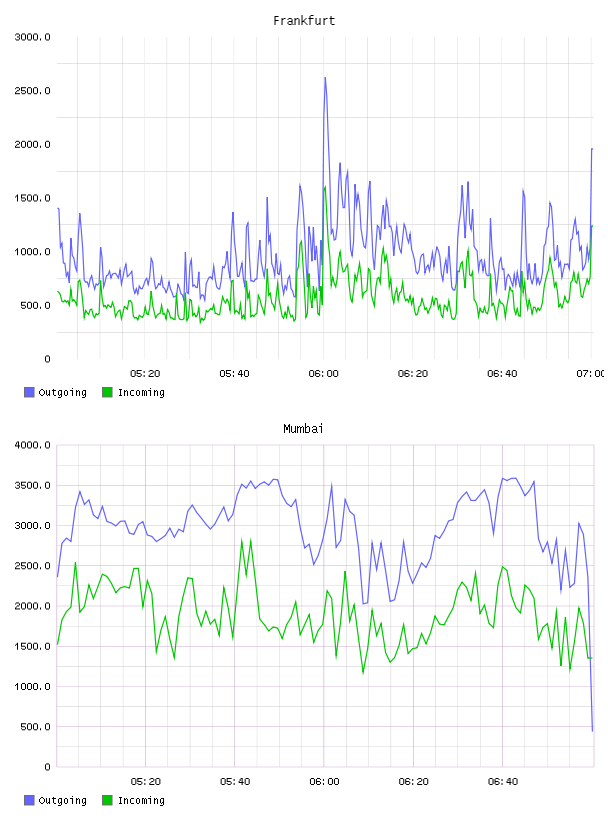Click the 05:40 time label on the Frankfurt chart

[x=234, y=374]
